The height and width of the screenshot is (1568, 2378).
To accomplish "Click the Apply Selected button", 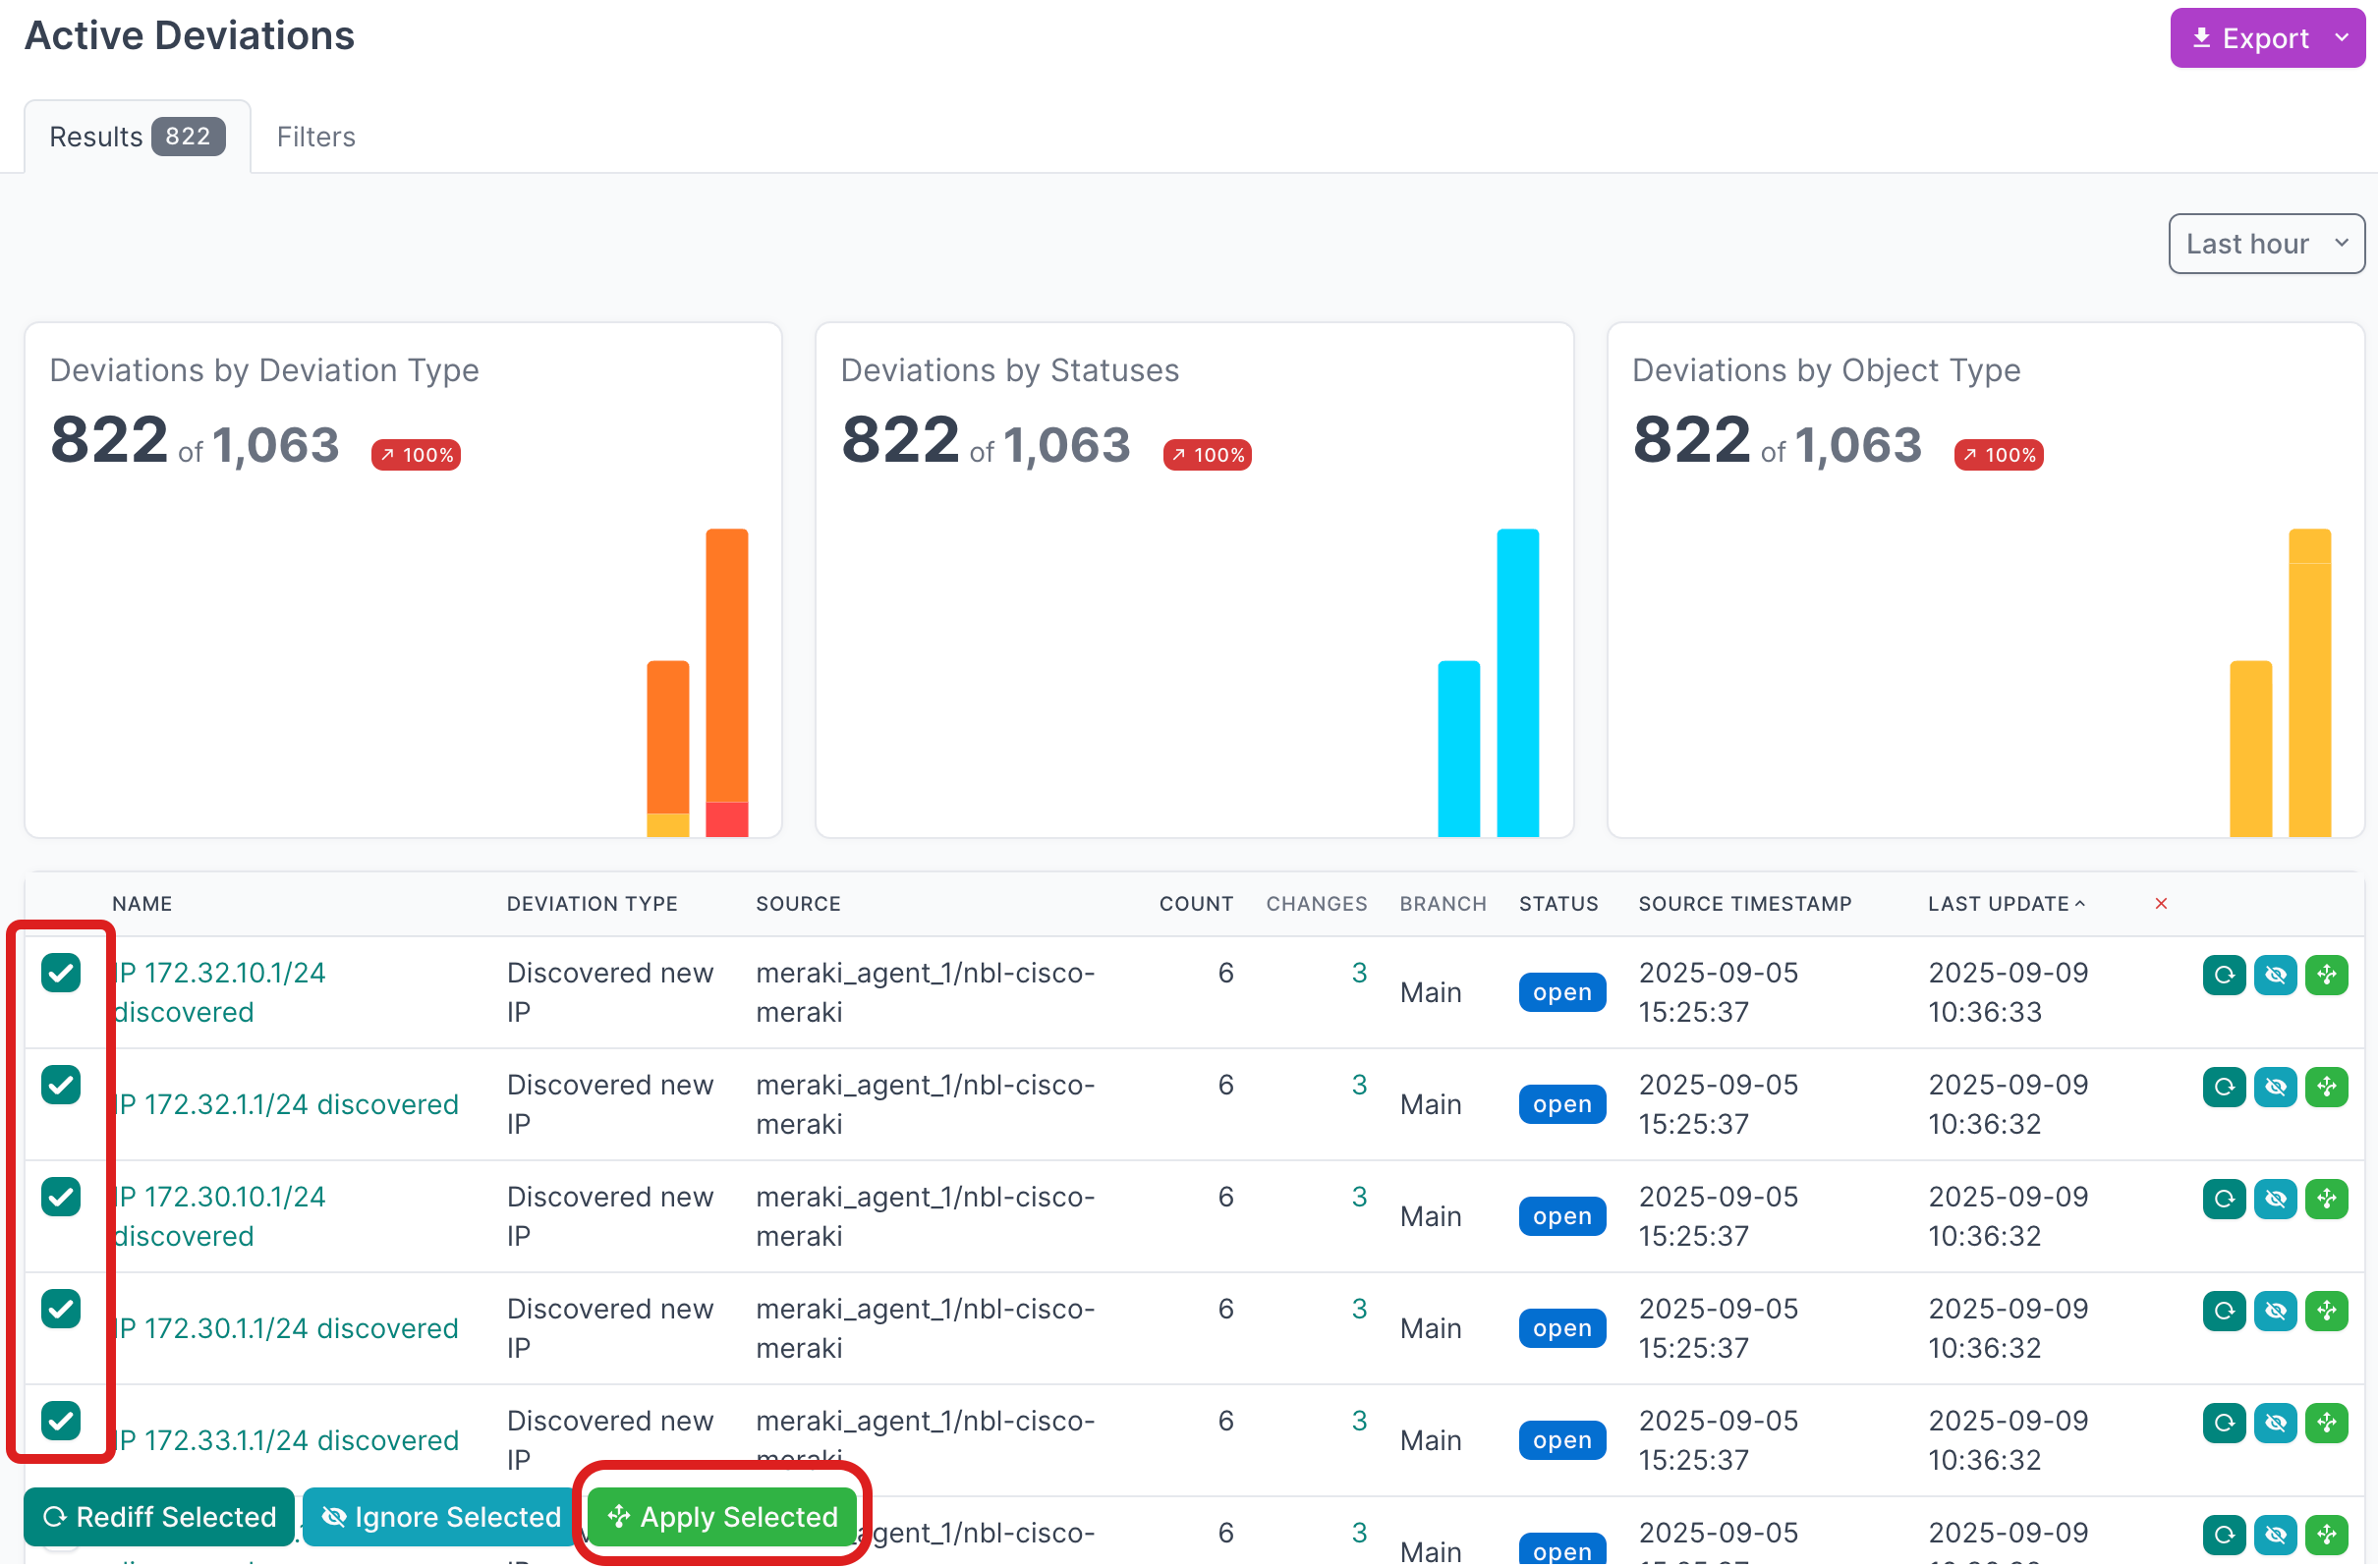I will (722, 1516).
